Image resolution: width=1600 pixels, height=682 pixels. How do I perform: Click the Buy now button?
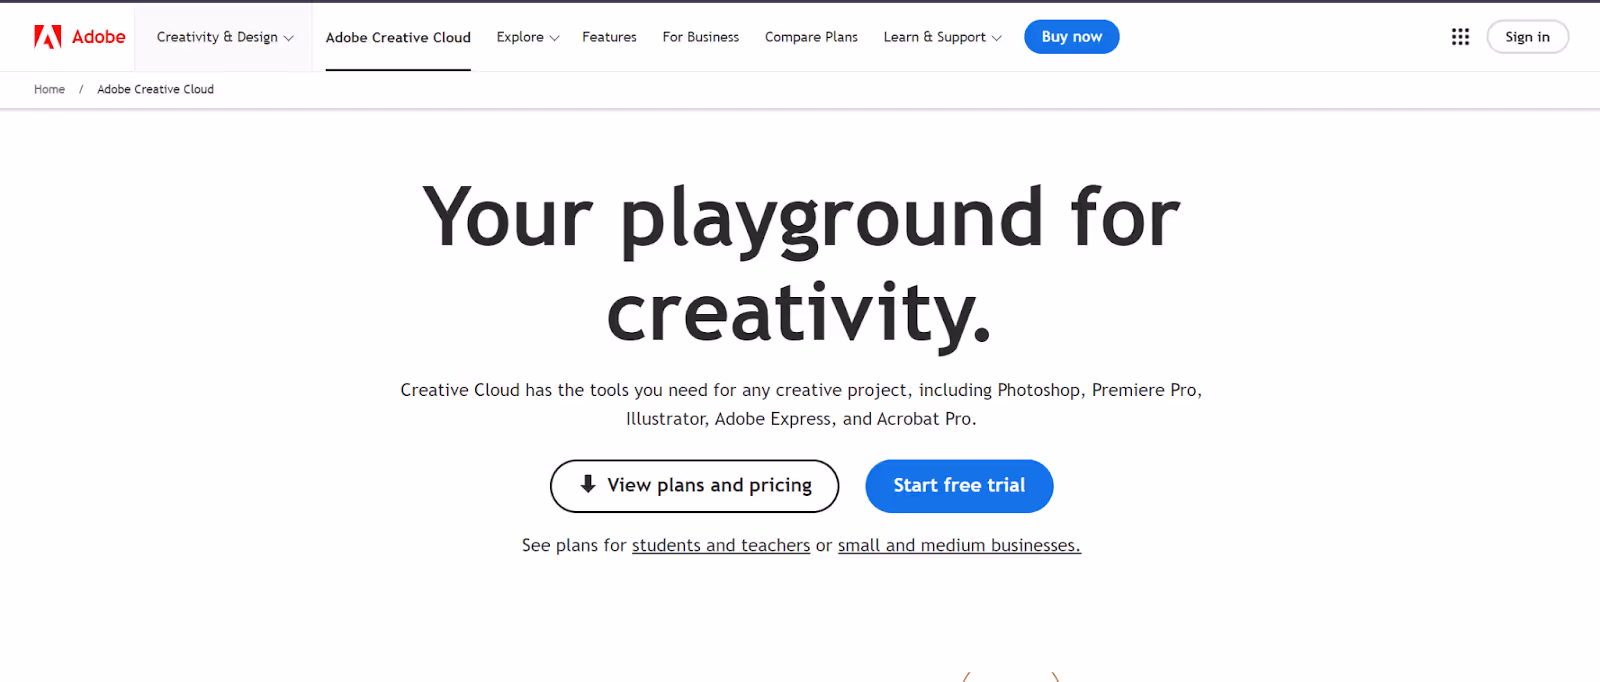[x=1072, y=37]
